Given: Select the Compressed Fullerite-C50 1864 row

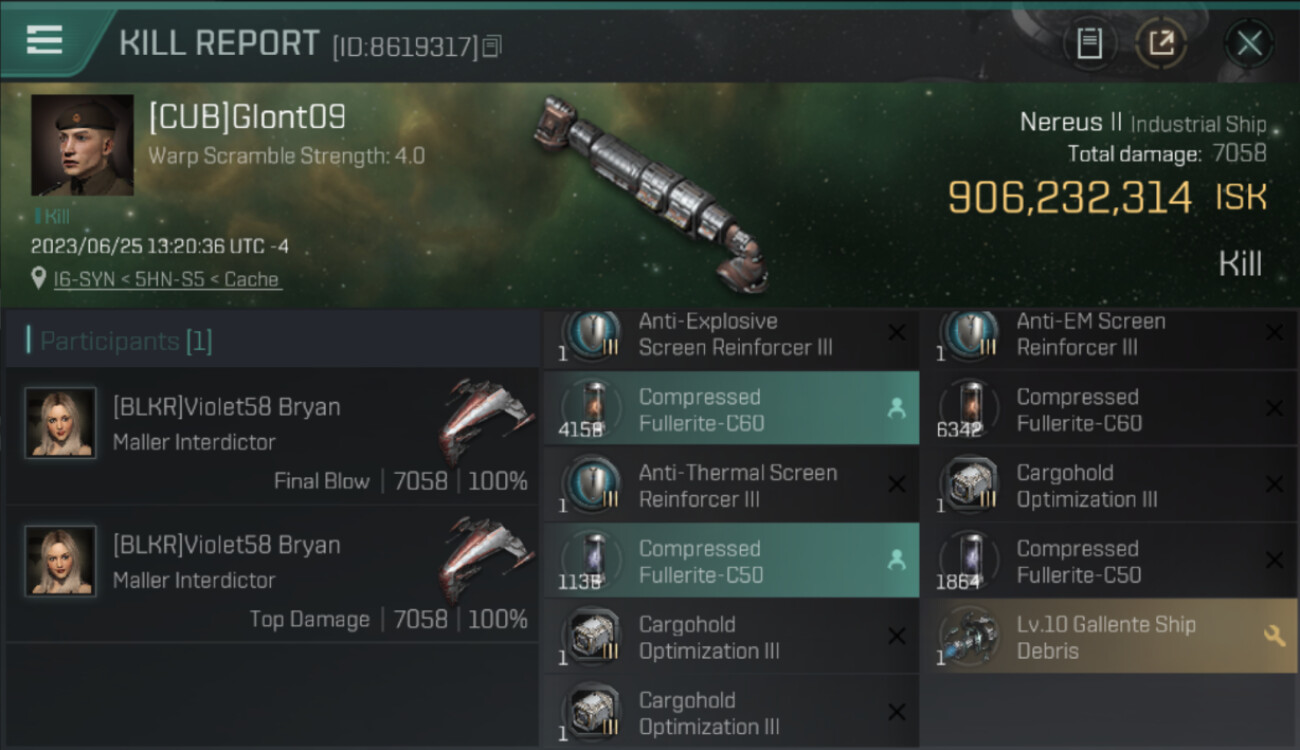Looking at the screenshot, I should [x=1110, y=560].
